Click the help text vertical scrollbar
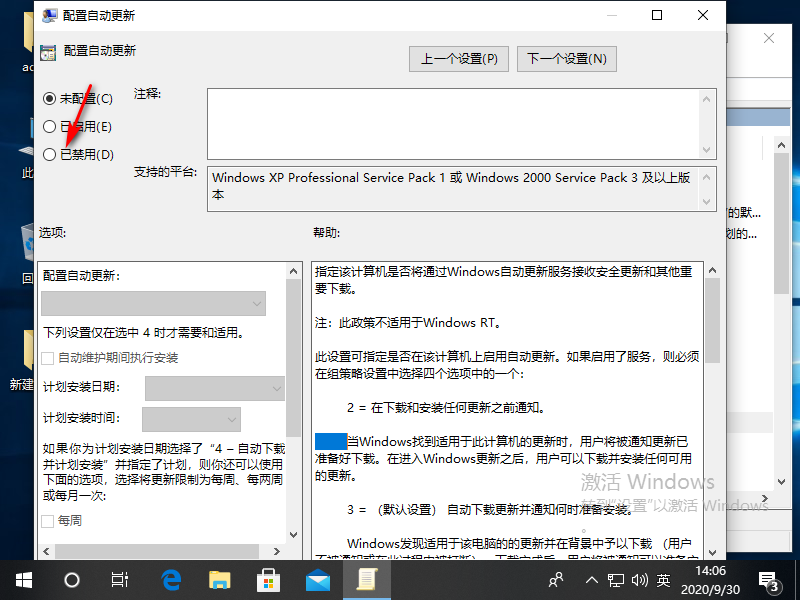Image resolution: width=800 pixels, height=600 pixels. click(x=712, y=400)
